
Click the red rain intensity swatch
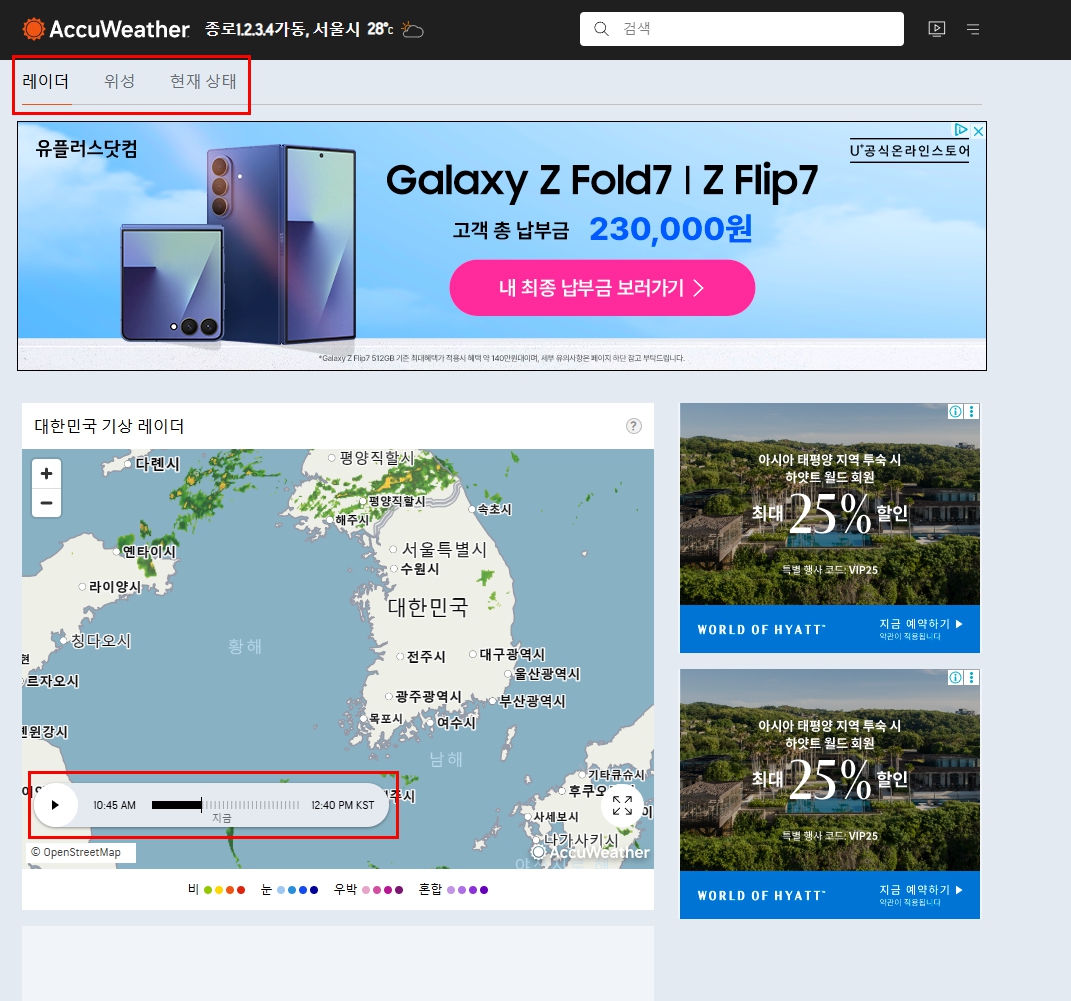[241, 890]
